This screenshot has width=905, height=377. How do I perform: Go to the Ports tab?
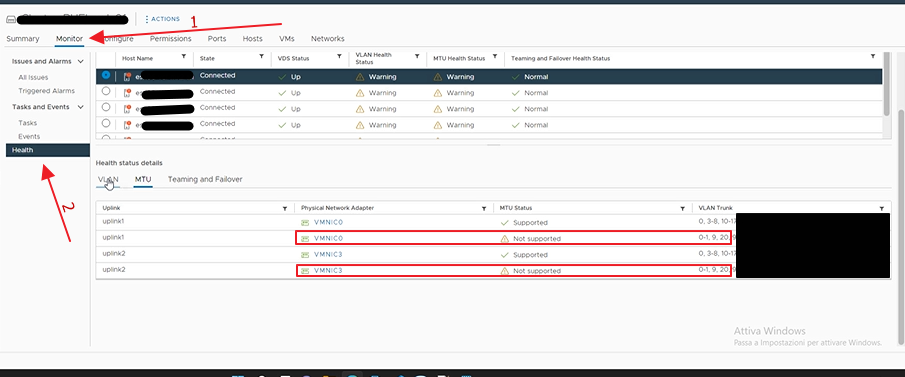(x=217, y=39)
